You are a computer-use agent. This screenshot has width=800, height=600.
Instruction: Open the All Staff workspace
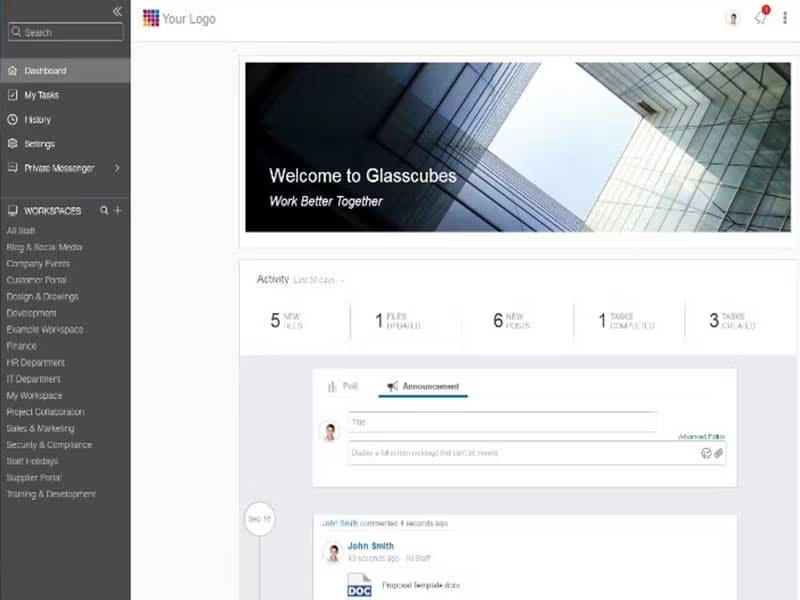[21, 231]
